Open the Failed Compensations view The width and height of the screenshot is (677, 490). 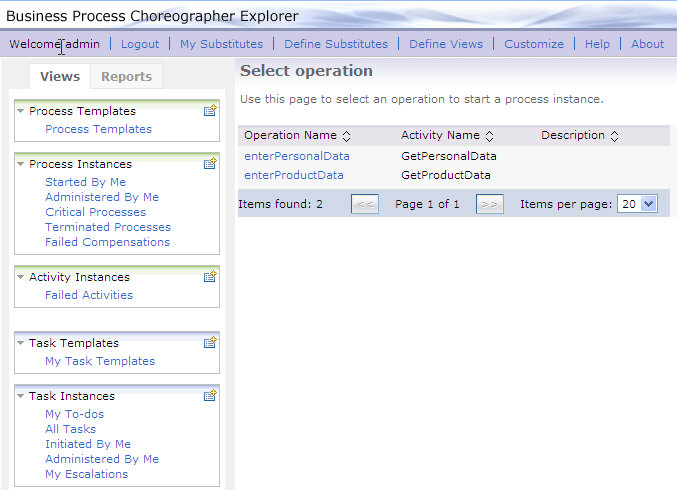[108, 242]
